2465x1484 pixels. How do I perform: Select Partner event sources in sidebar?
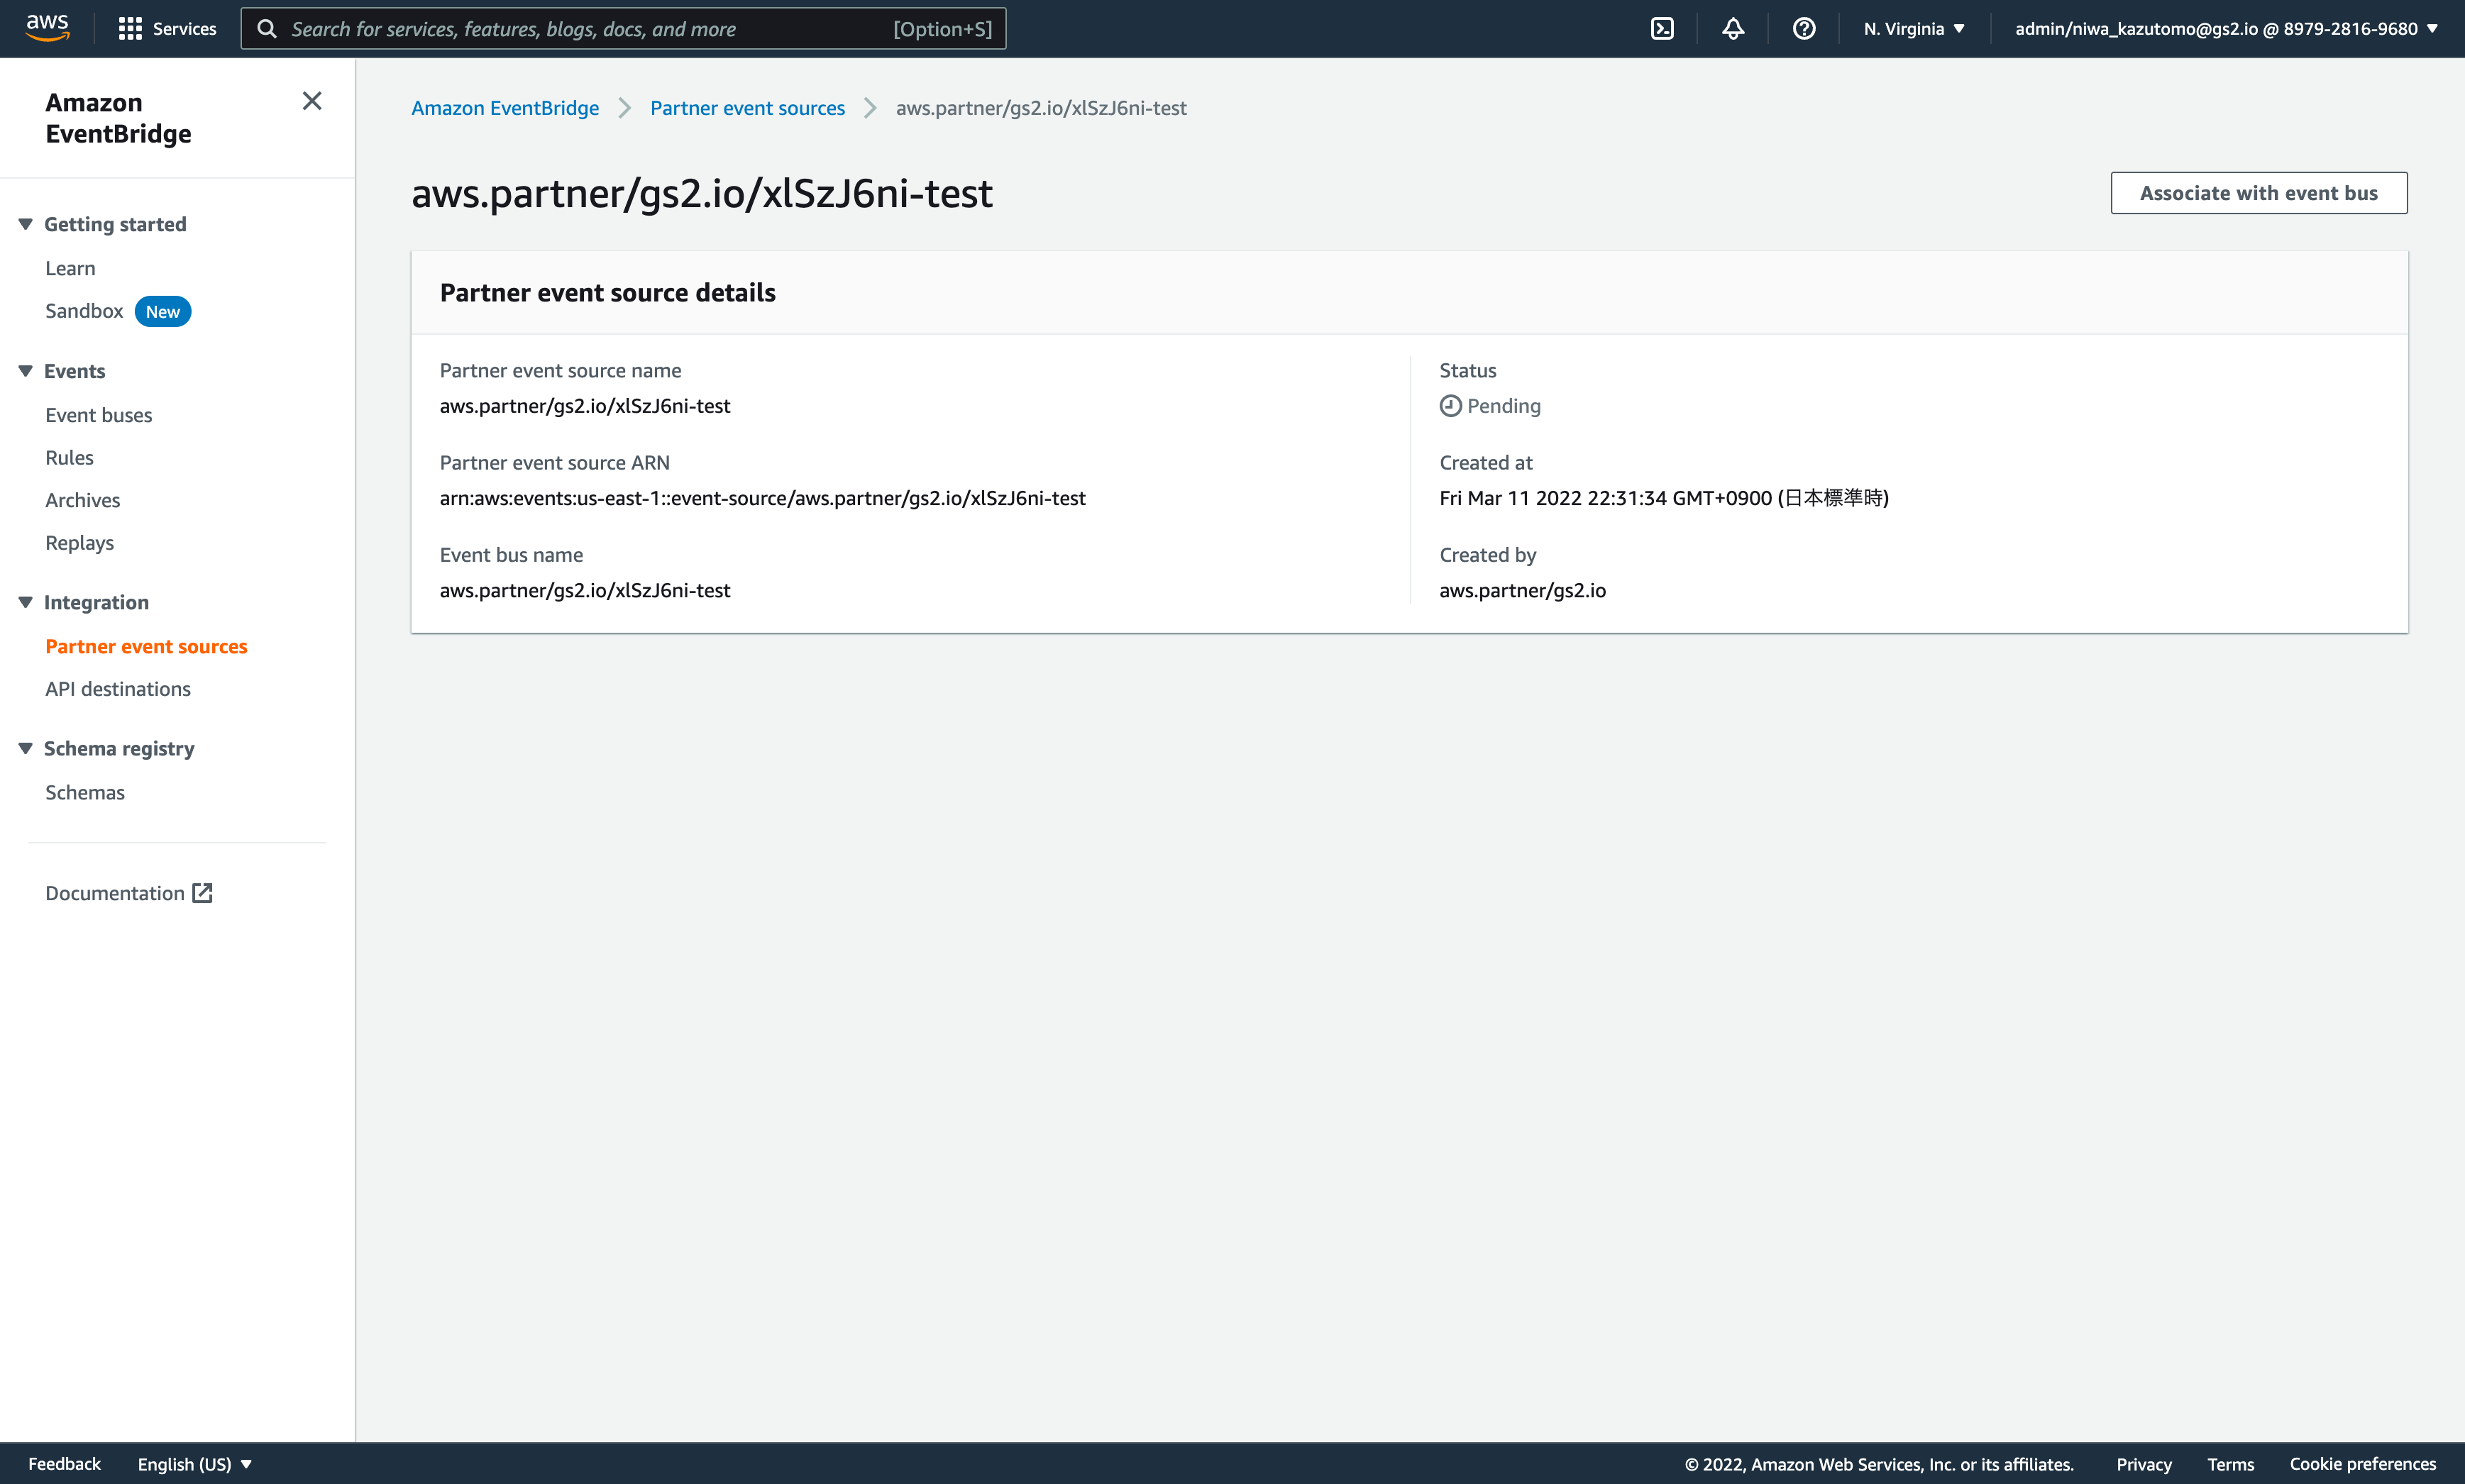[x=146, y=646]
